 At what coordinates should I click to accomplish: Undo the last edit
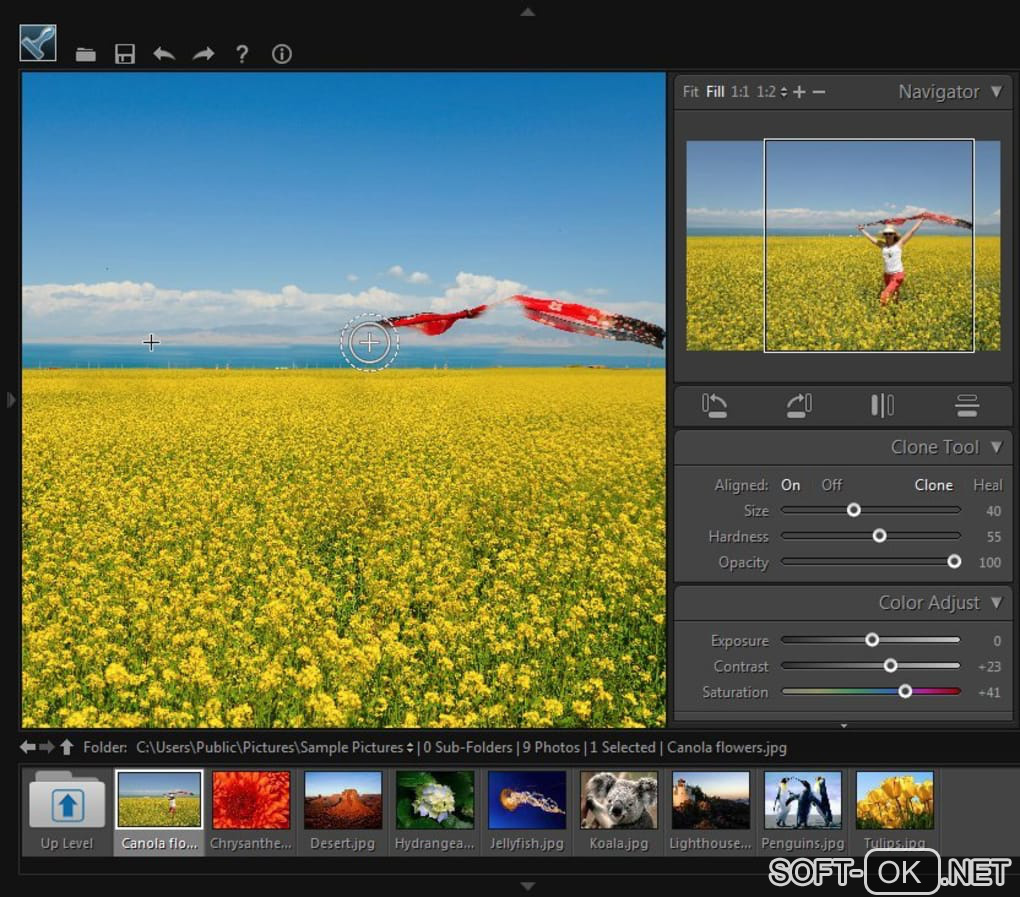point(164,54)
